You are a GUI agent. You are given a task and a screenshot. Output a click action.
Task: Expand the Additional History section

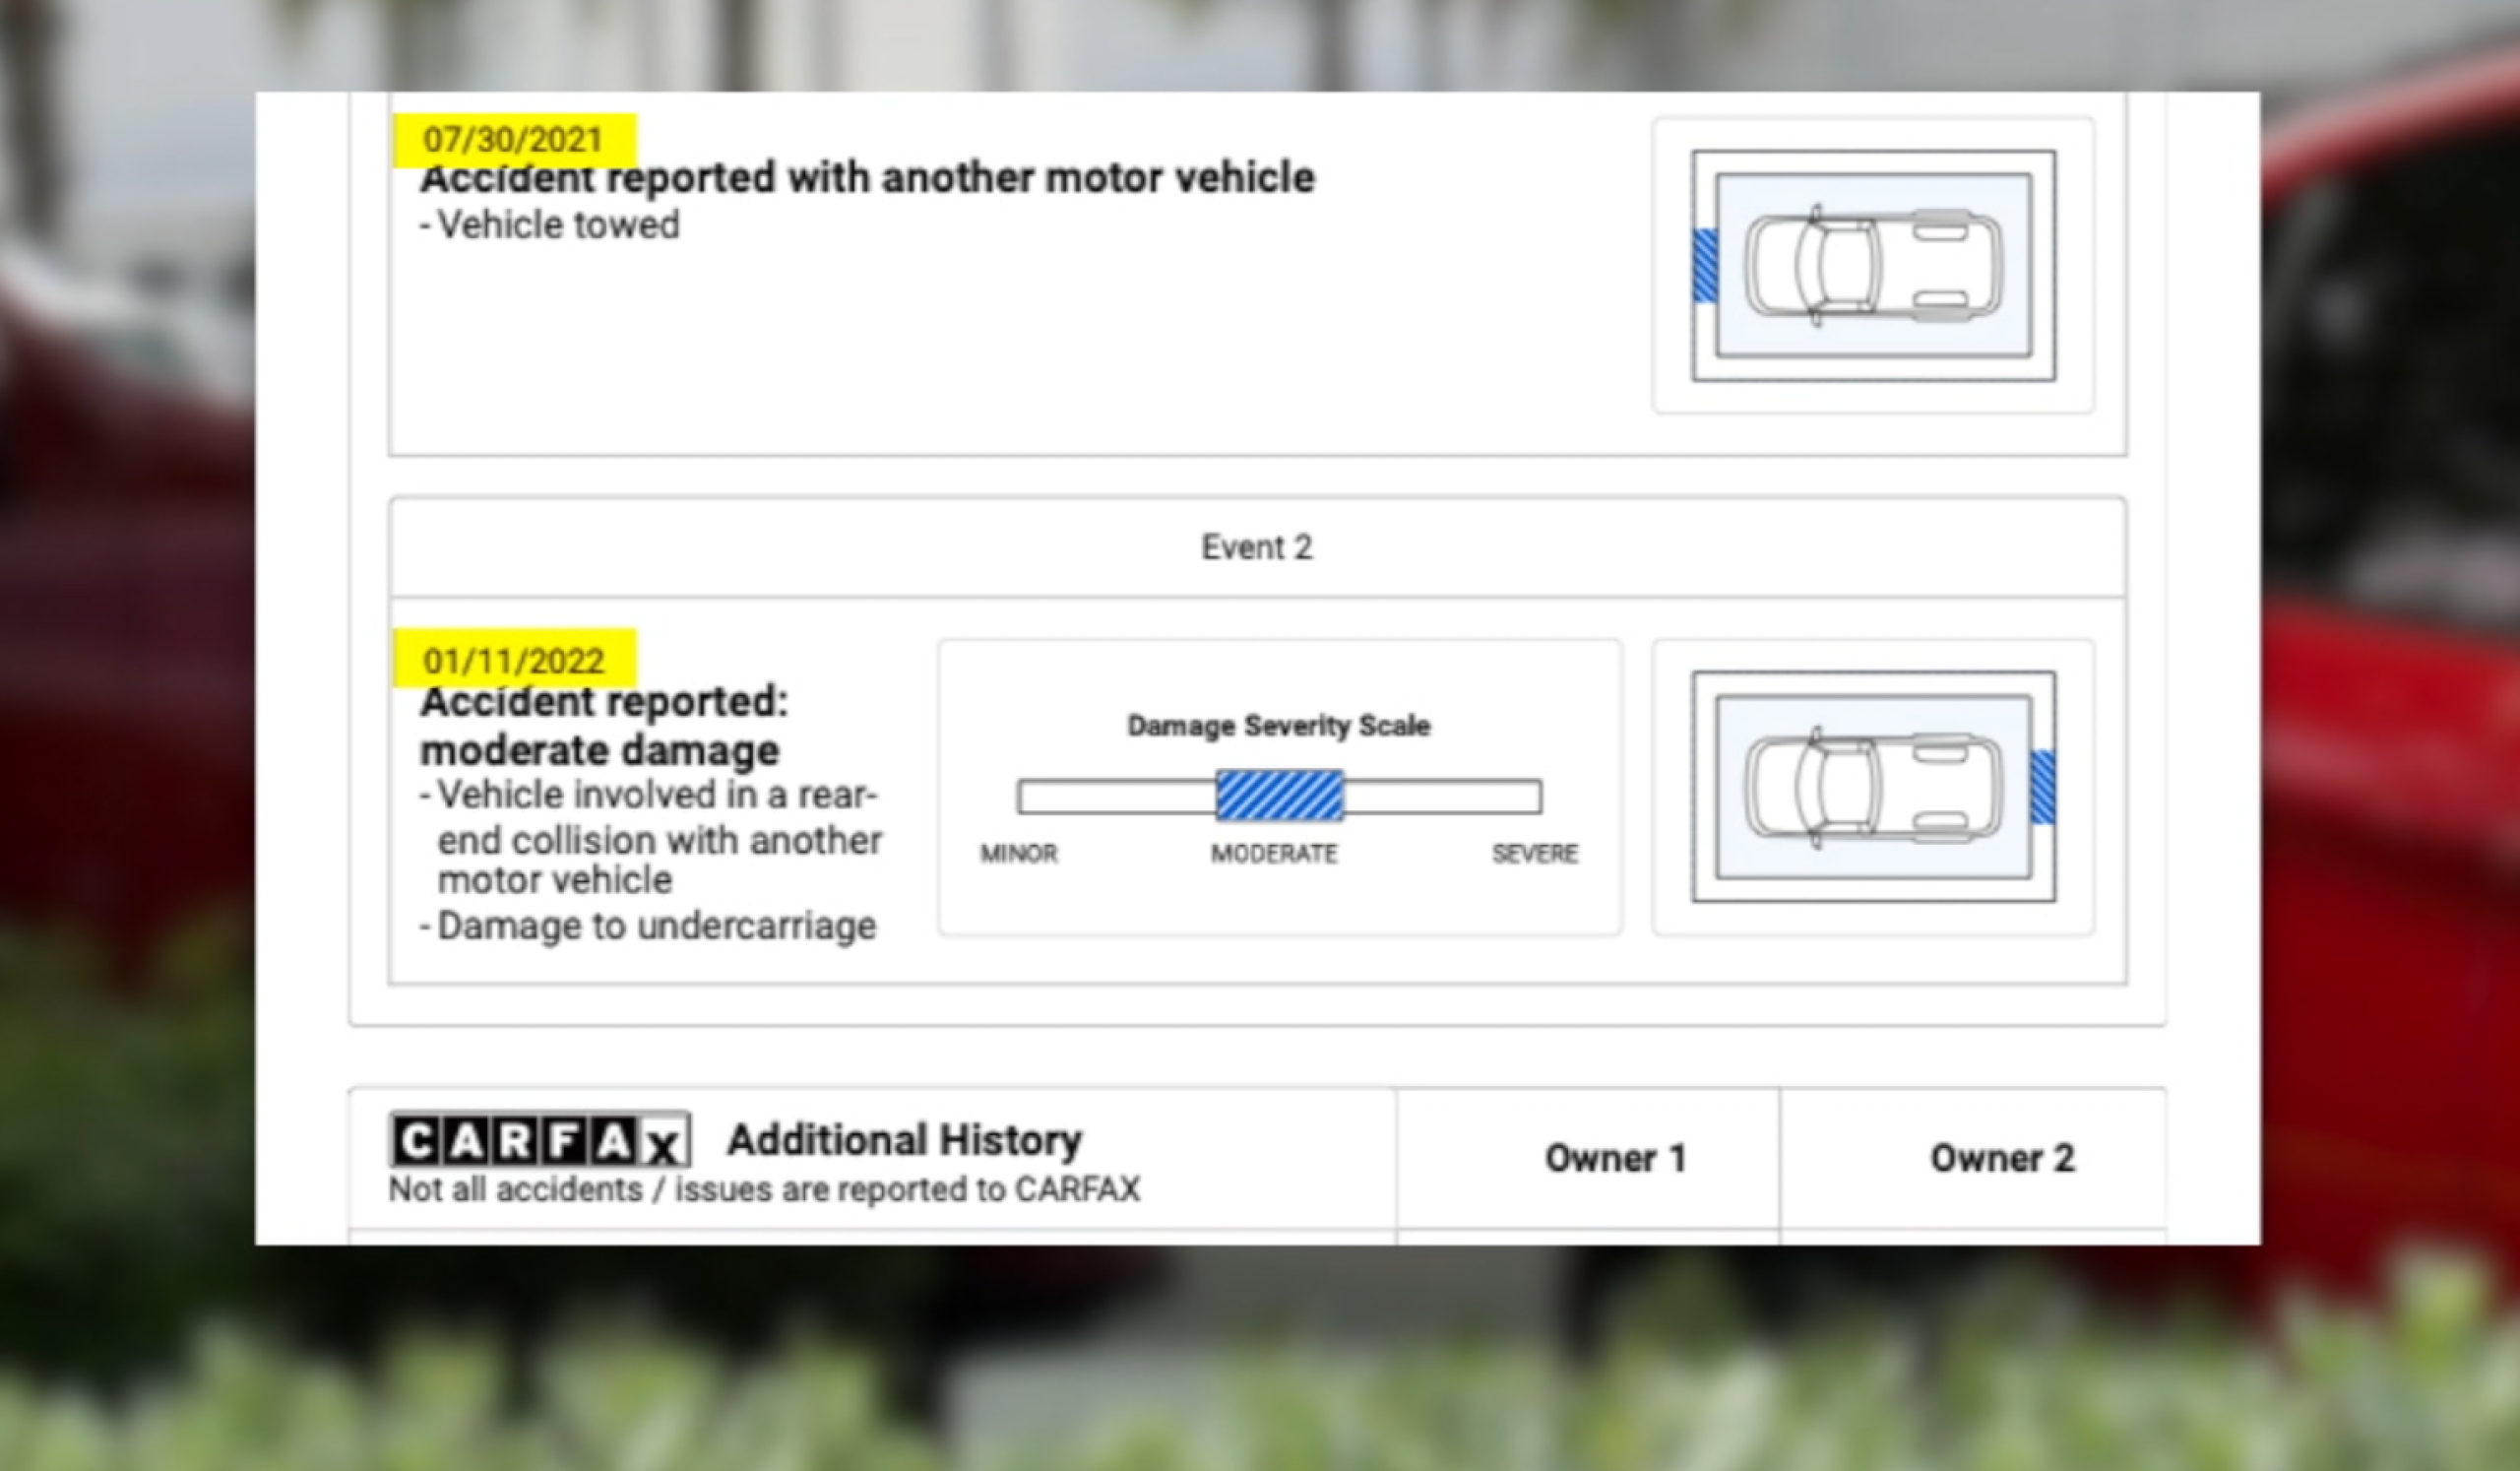point(903,1138)
